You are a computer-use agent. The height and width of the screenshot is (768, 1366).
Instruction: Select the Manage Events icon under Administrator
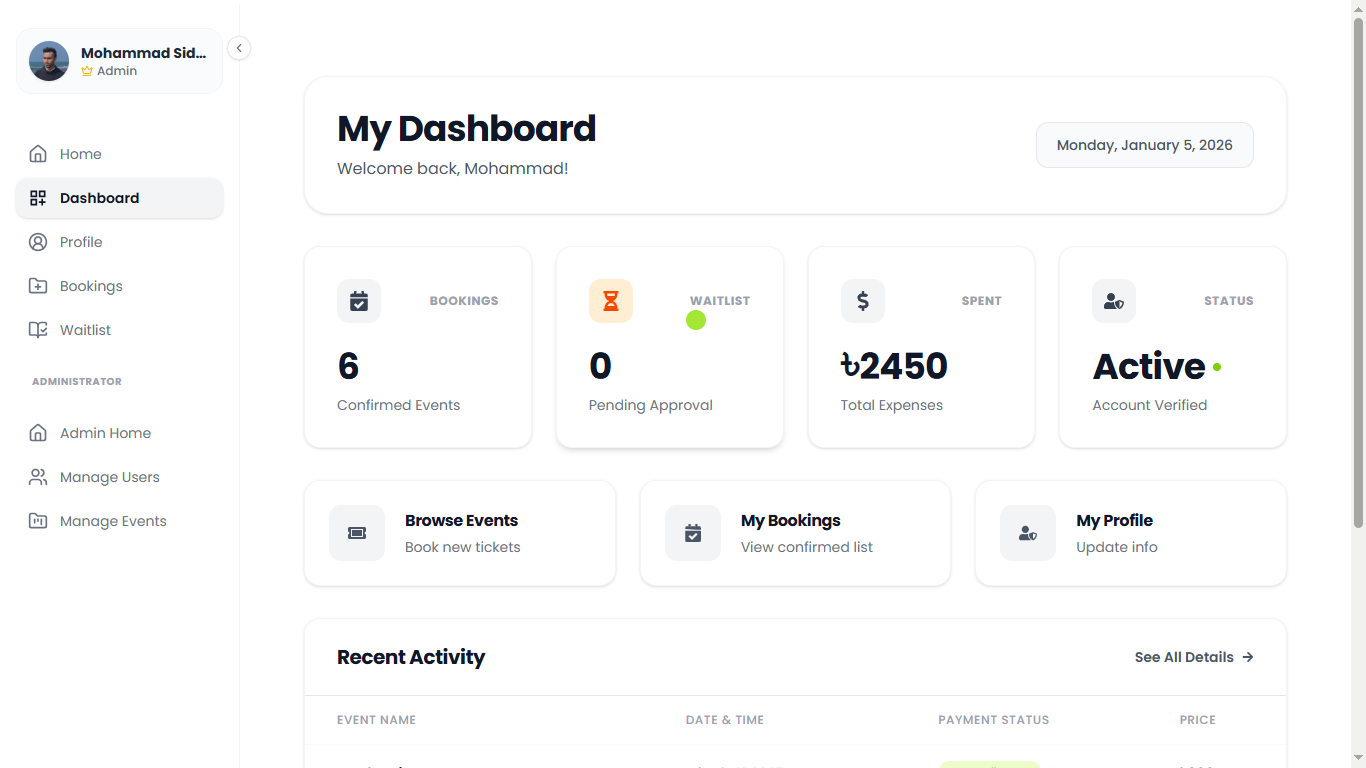click(x=38, y=520)
